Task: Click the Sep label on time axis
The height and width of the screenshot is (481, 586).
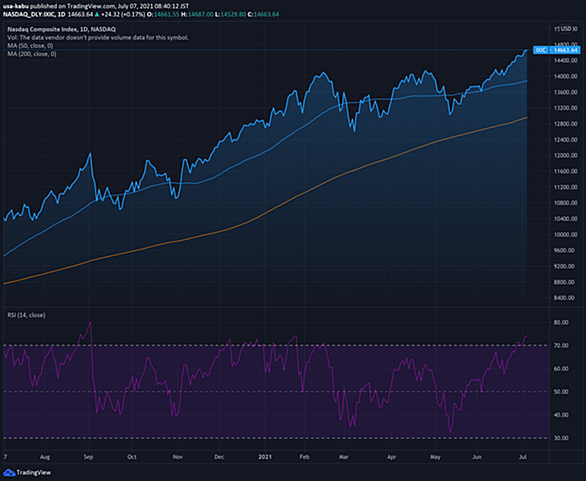Action: pos(88,457)
